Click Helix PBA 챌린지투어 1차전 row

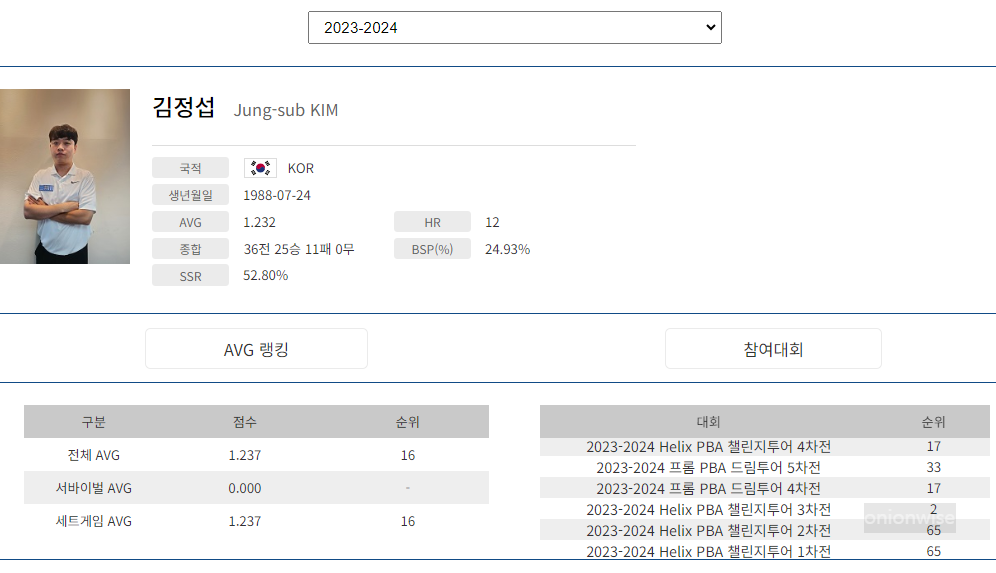click(x=765, y=551)
